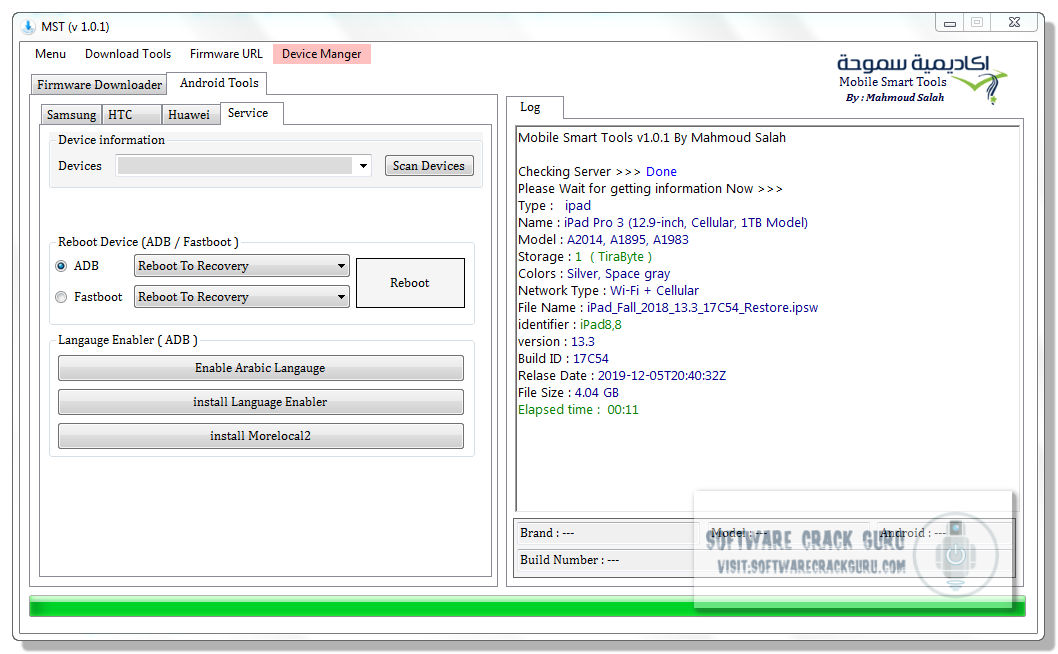The width and height of the screenshot is (1058, 654).
Task: Open the ADB reboot mode dropdown
Action: [242, 266]
